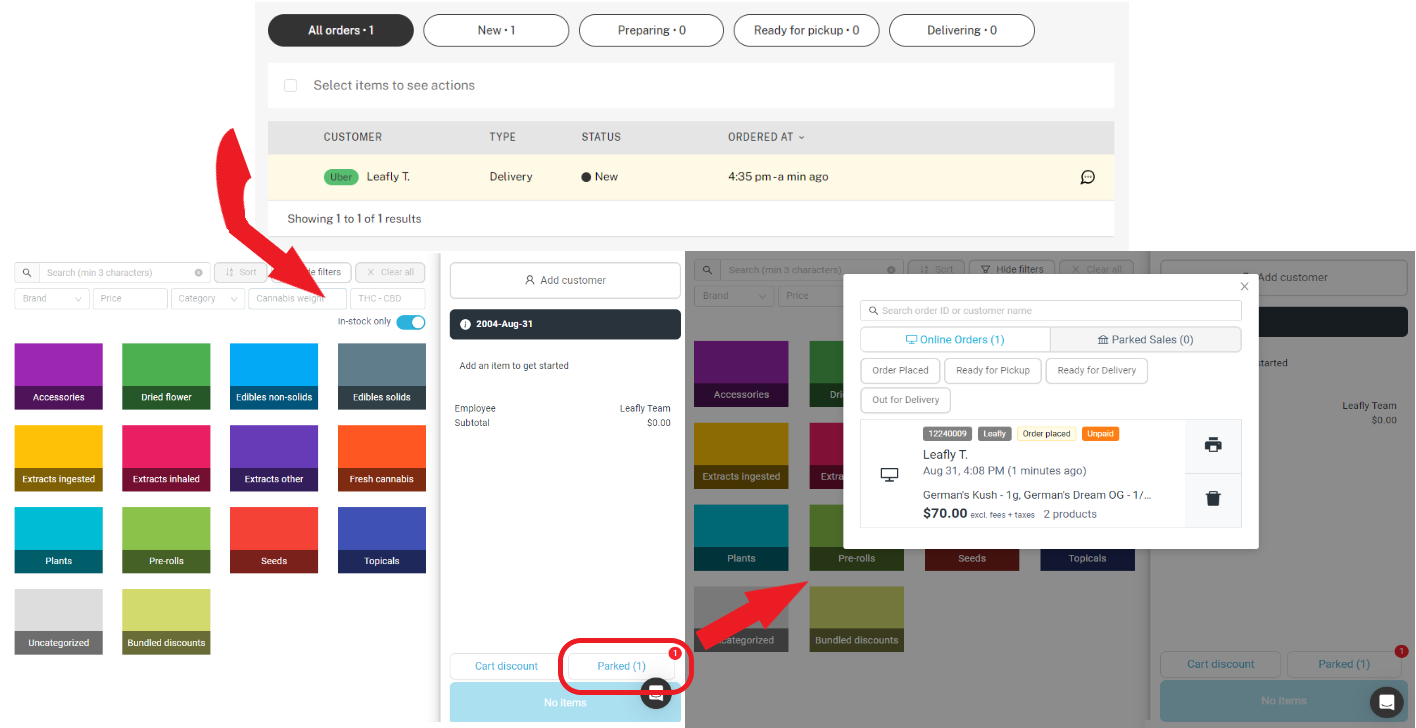The image size is (1416, 728).
Task: Select the undimmed Extracts ingested yellow tile
Action: 58,458
